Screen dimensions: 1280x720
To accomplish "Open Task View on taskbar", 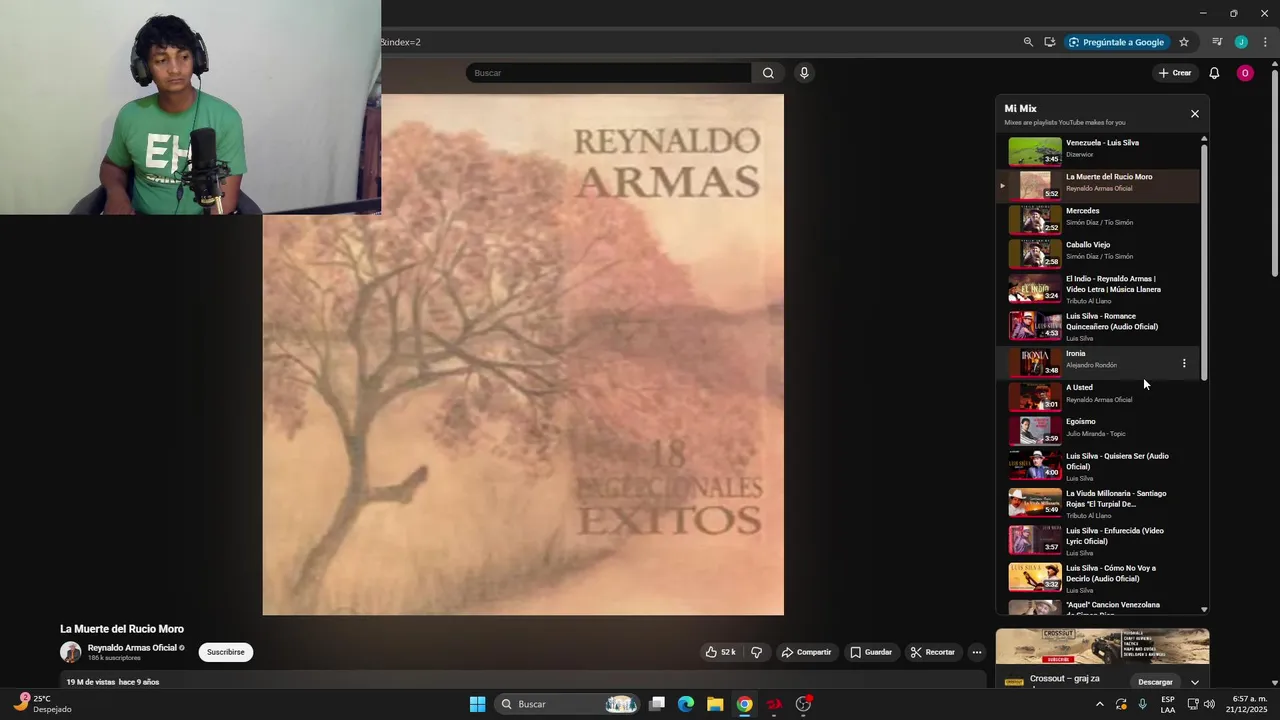I will [657, 704].
